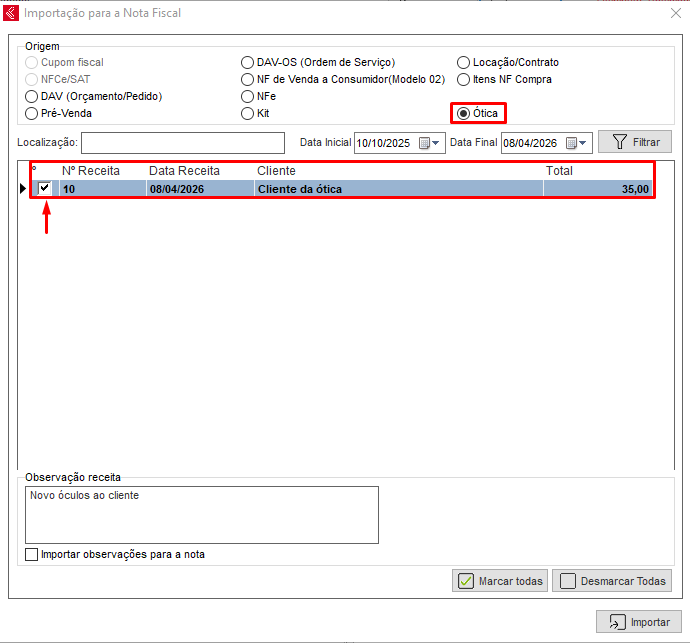Screen dimensions: 690x643
Task: Click the Filtrar funnel button
Action: click(634, 143)
